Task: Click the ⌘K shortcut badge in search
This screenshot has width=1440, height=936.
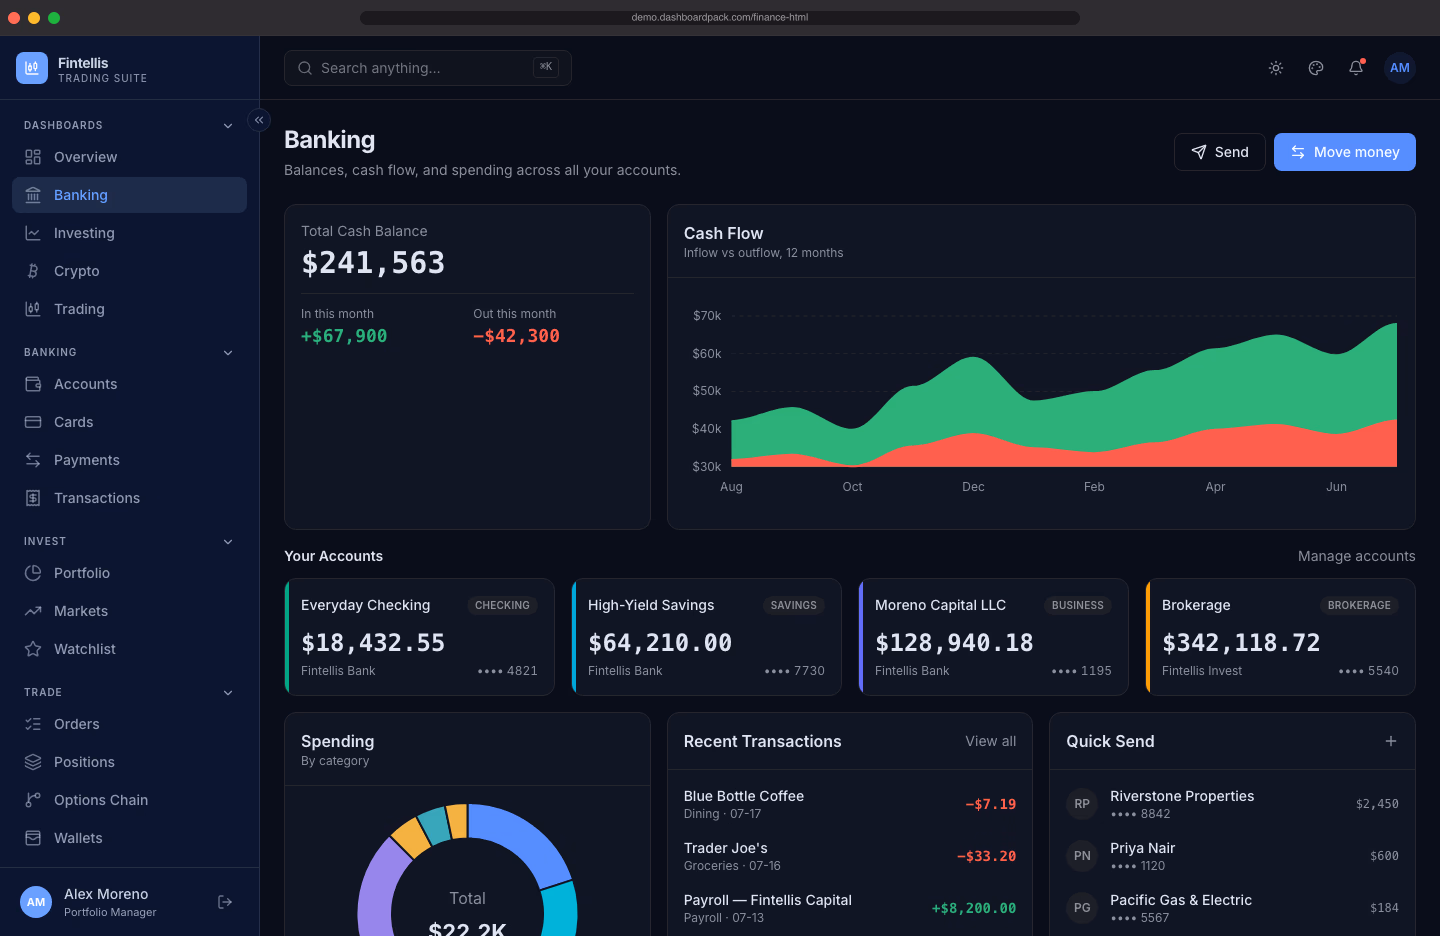Action: tap(546, 67)
